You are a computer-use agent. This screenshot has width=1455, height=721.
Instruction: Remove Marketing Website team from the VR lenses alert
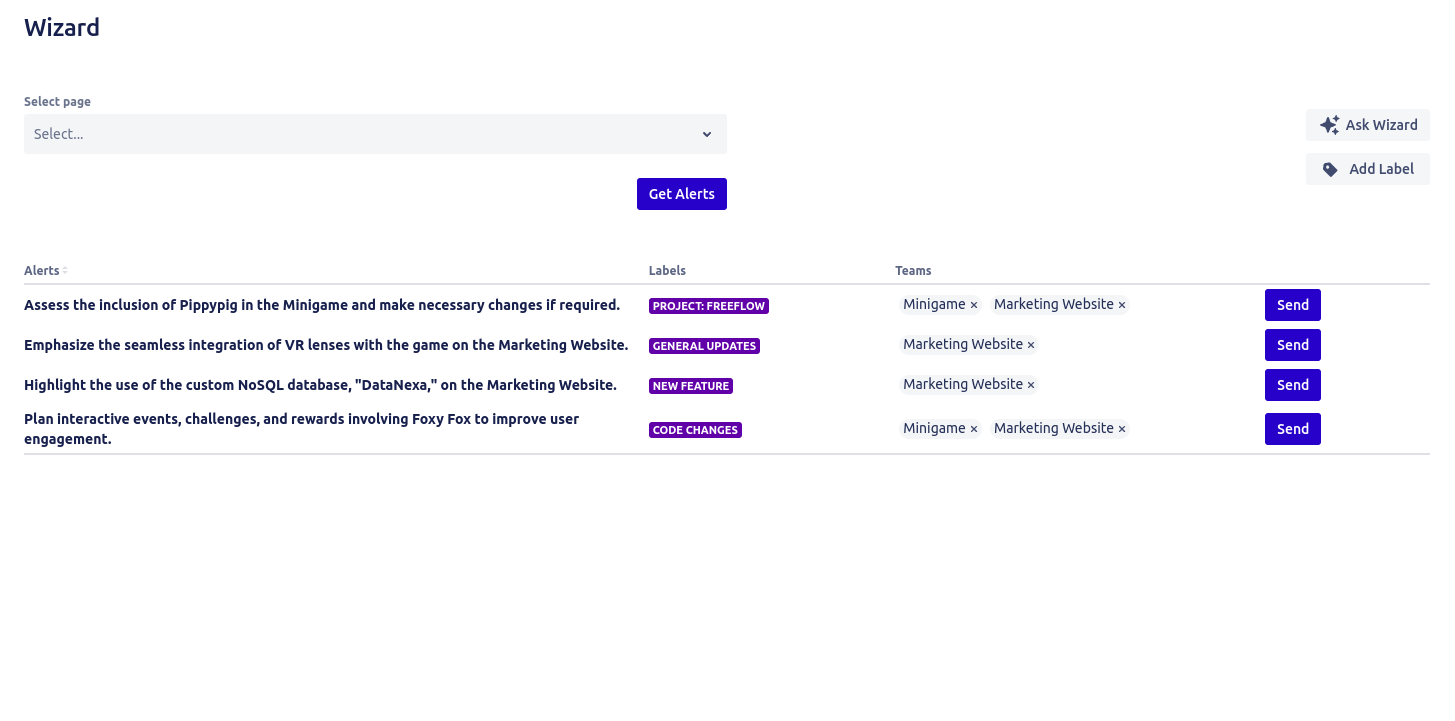point(1031,344)
